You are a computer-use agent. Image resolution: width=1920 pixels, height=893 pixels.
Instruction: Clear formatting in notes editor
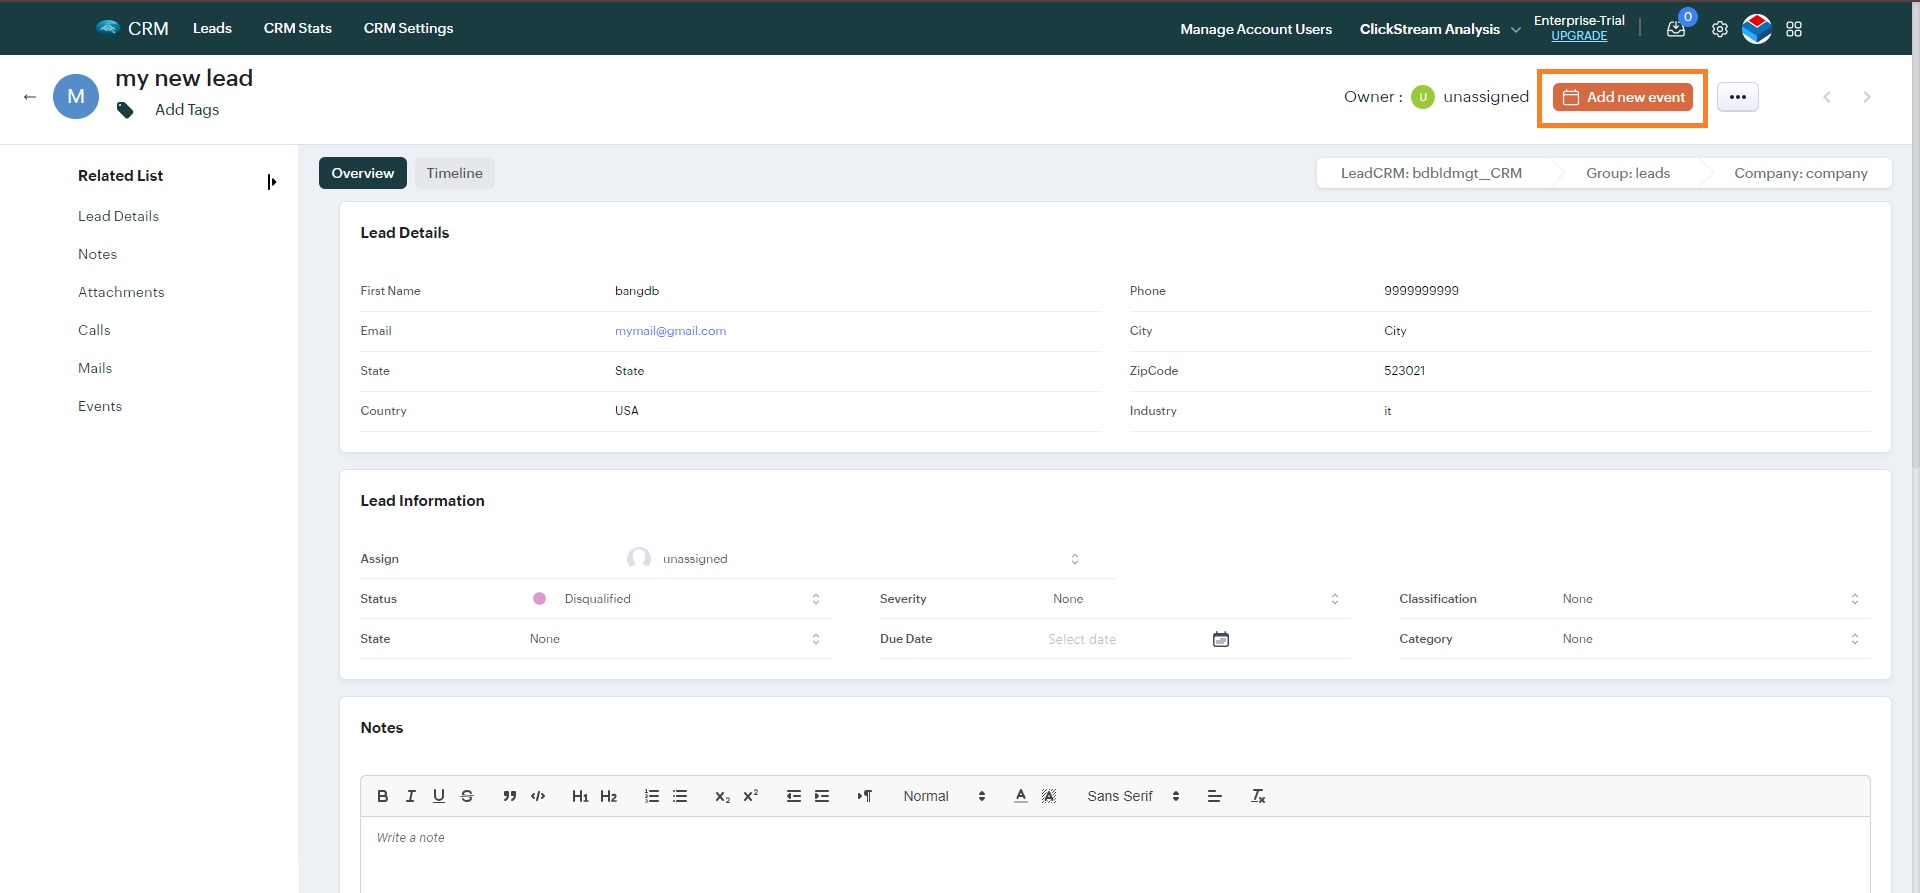coord(1258,796)
